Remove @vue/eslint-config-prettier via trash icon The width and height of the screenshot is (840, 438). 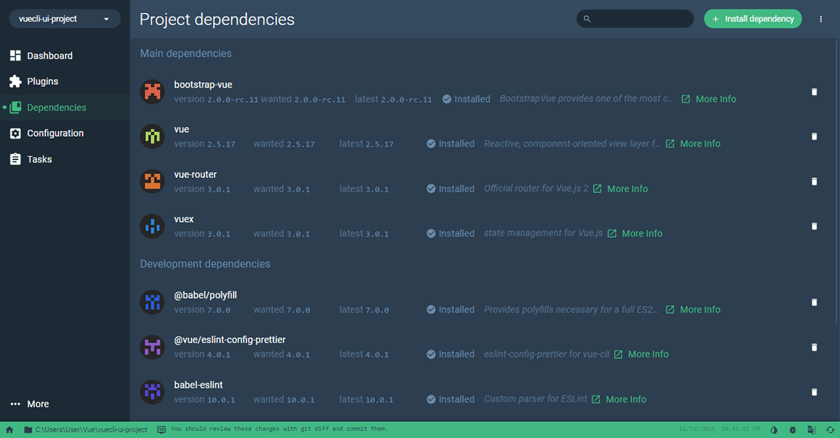814,347
